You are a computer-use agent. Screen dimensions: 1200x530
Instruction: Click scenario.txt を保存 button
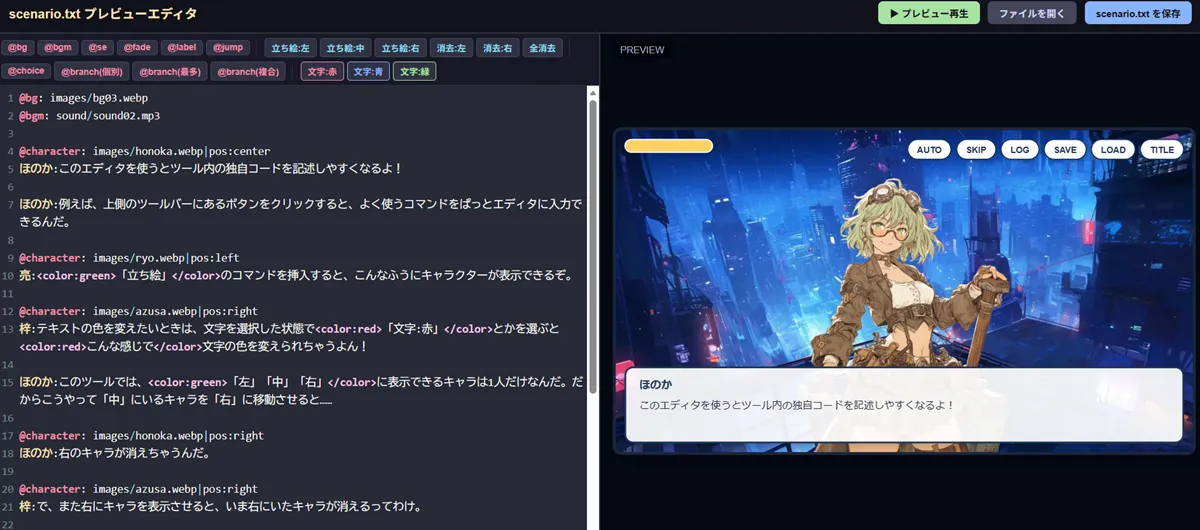1138,13
